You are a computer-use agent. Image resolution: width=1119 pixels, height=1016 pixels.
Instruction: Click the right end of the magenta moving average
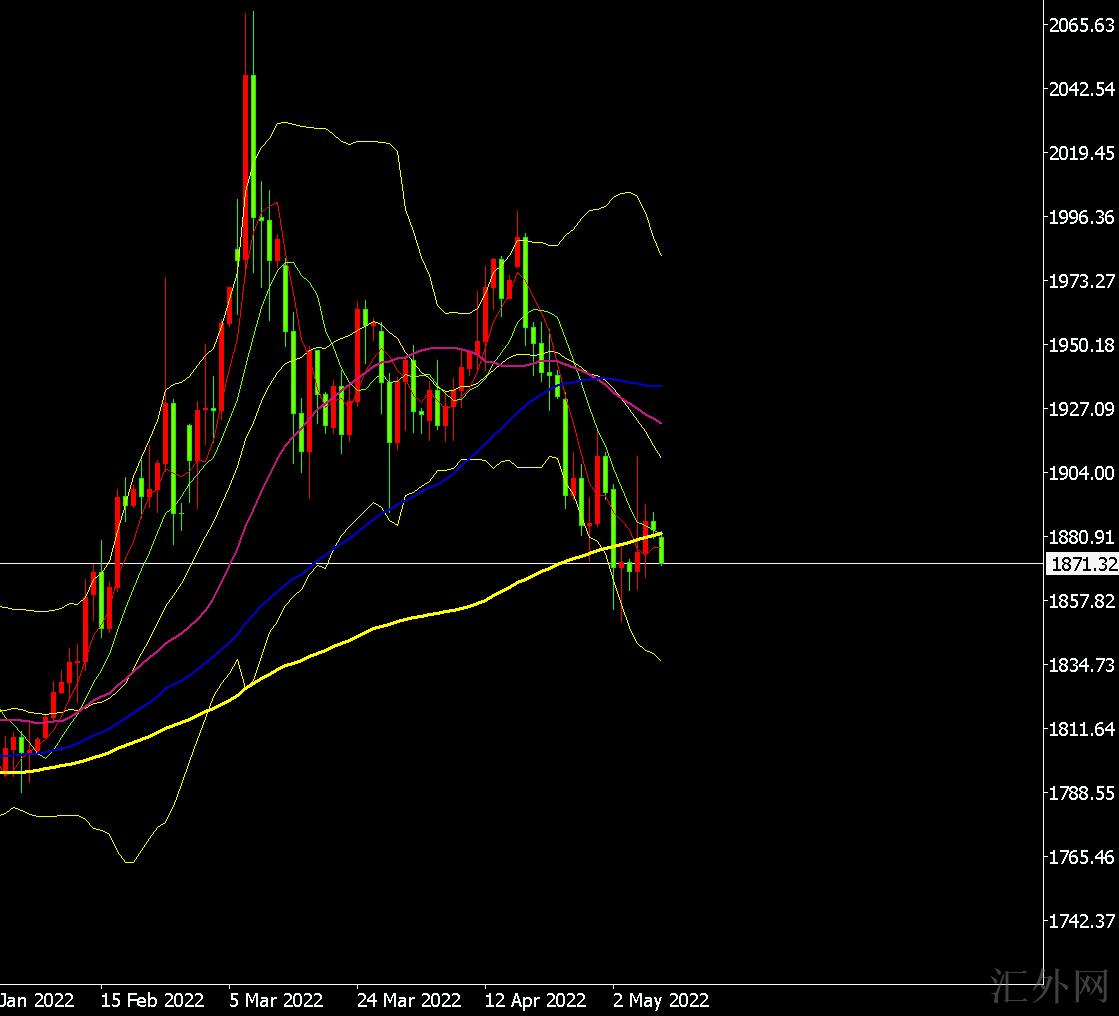pos(659,421)
